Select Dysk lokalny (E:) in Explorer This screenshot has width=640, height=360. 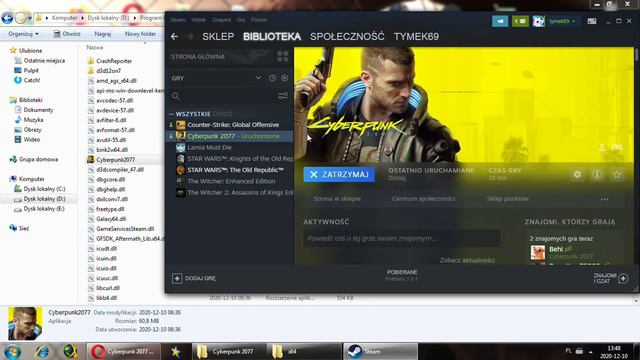coord(44,209)
